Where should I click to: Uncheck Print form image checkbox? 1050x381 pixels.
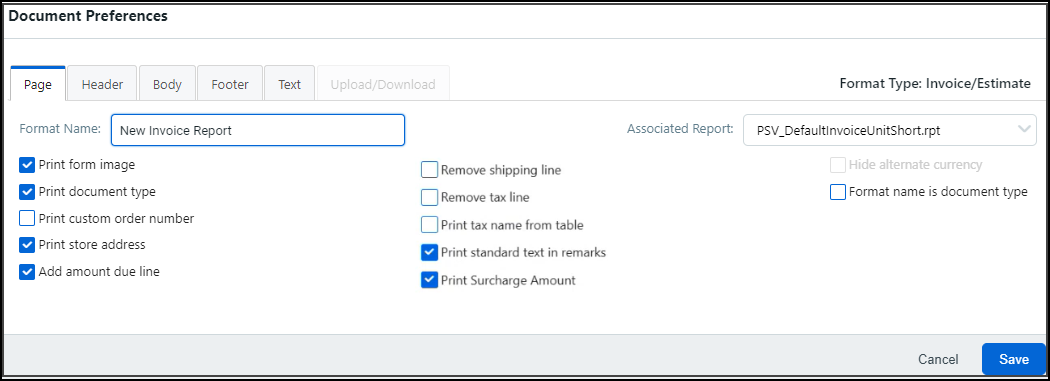[27, 165]
